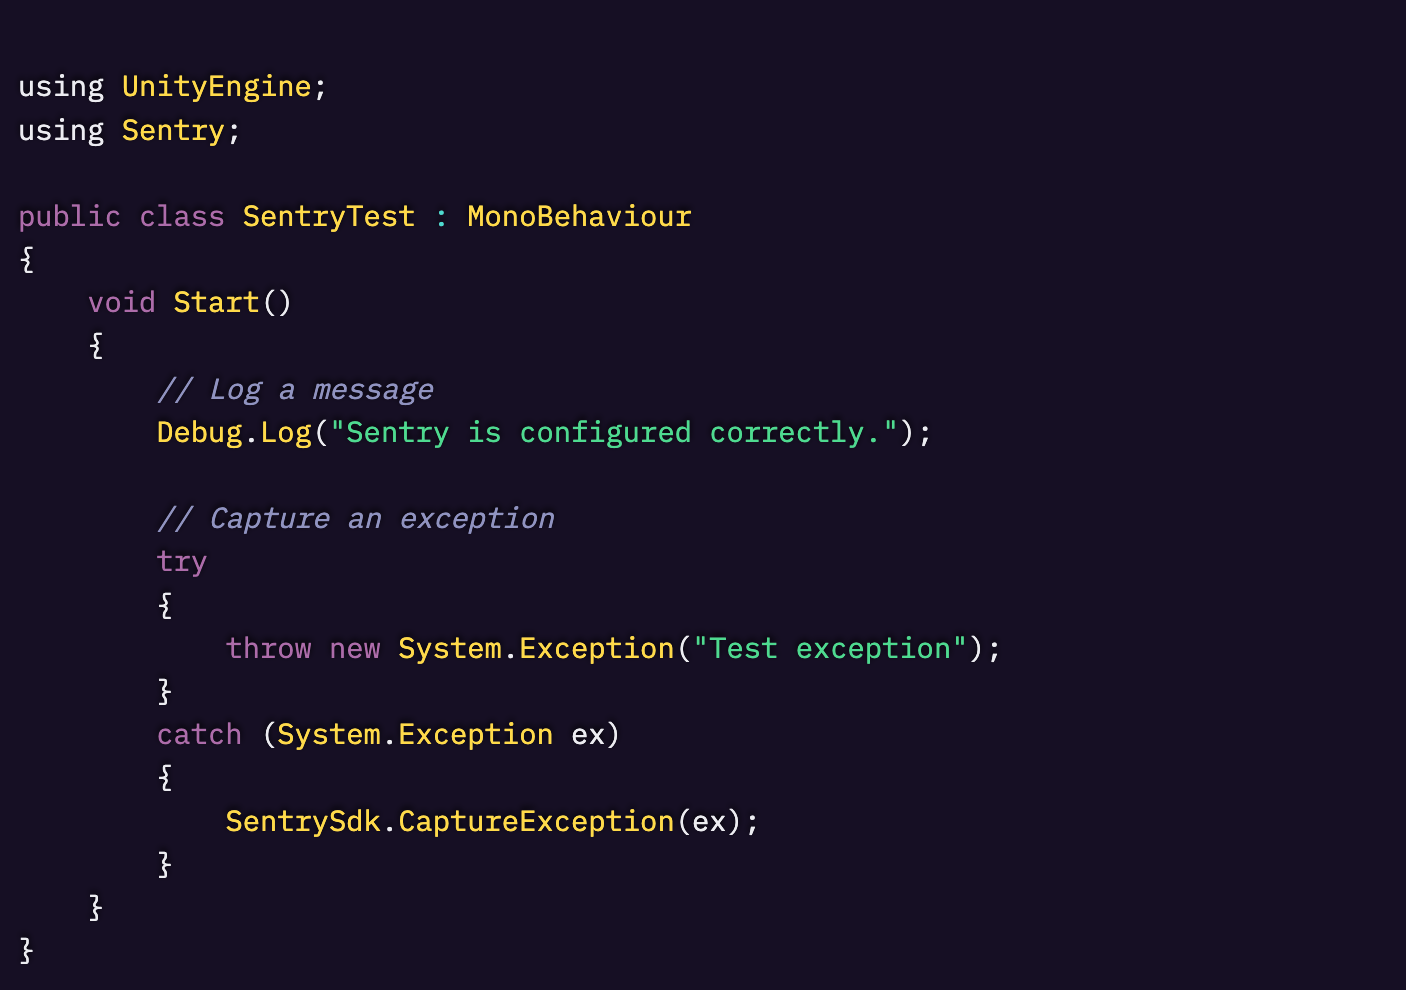Click the try keyword
Viewport: 1406px width, 990px height.
click(181, 562)
